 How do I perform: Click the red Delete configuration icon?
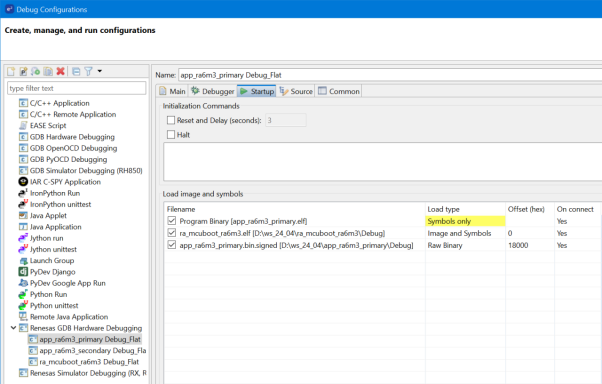pos(60,71)
